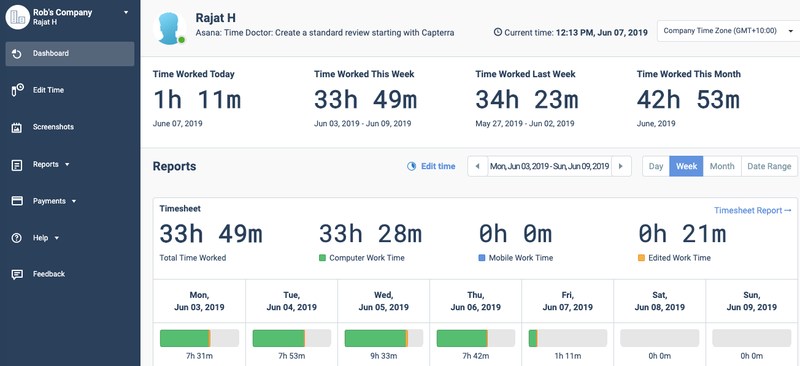The width and height of the screenshot is (800, 366).
Task: Click Rob's Company logo avatar
Action: pyautogui.click(x=17, y=17)
